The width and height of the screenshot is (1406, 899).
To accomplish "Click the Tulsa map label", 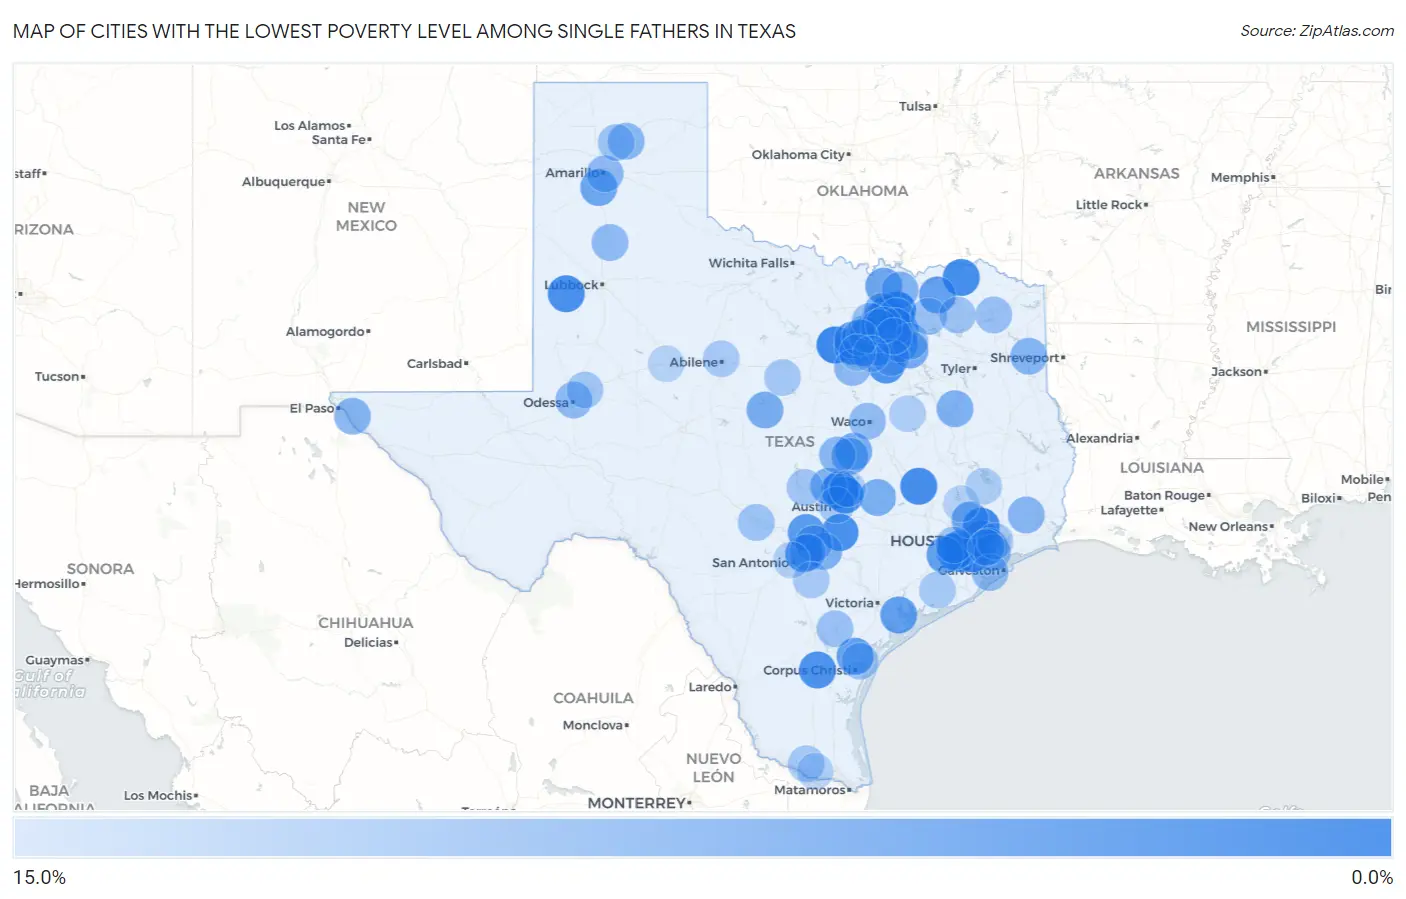I will [x=915, y=106].
